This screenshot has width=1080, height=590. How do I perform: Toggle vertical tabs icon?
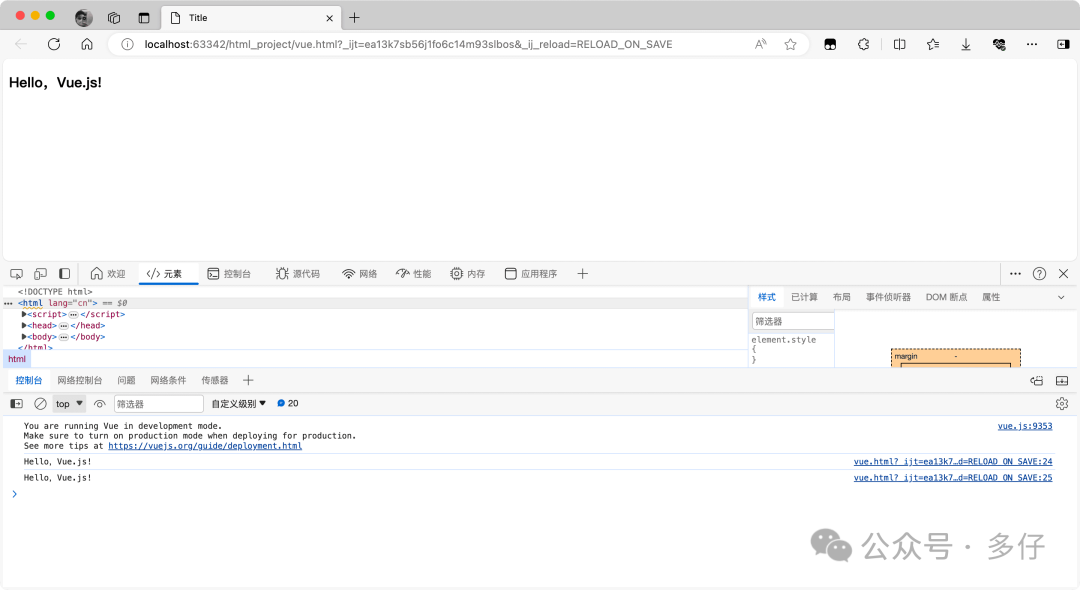coord(144,18)
